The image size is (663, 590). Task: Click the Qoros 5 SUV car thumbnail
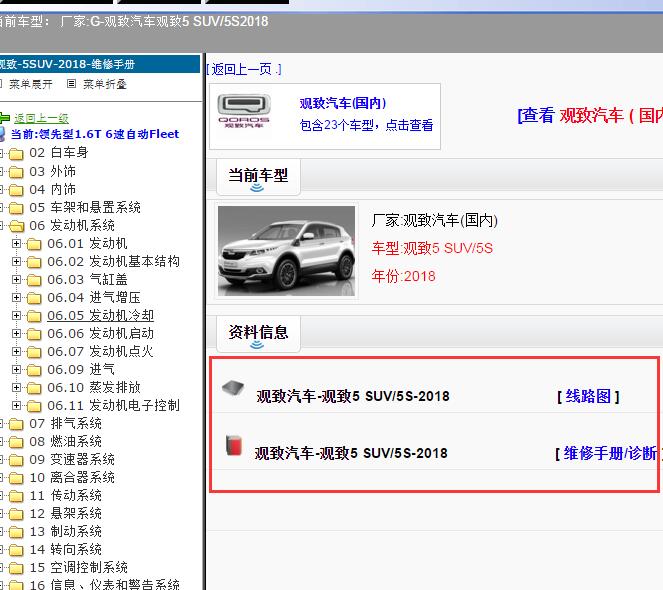(x=287, y=251)
